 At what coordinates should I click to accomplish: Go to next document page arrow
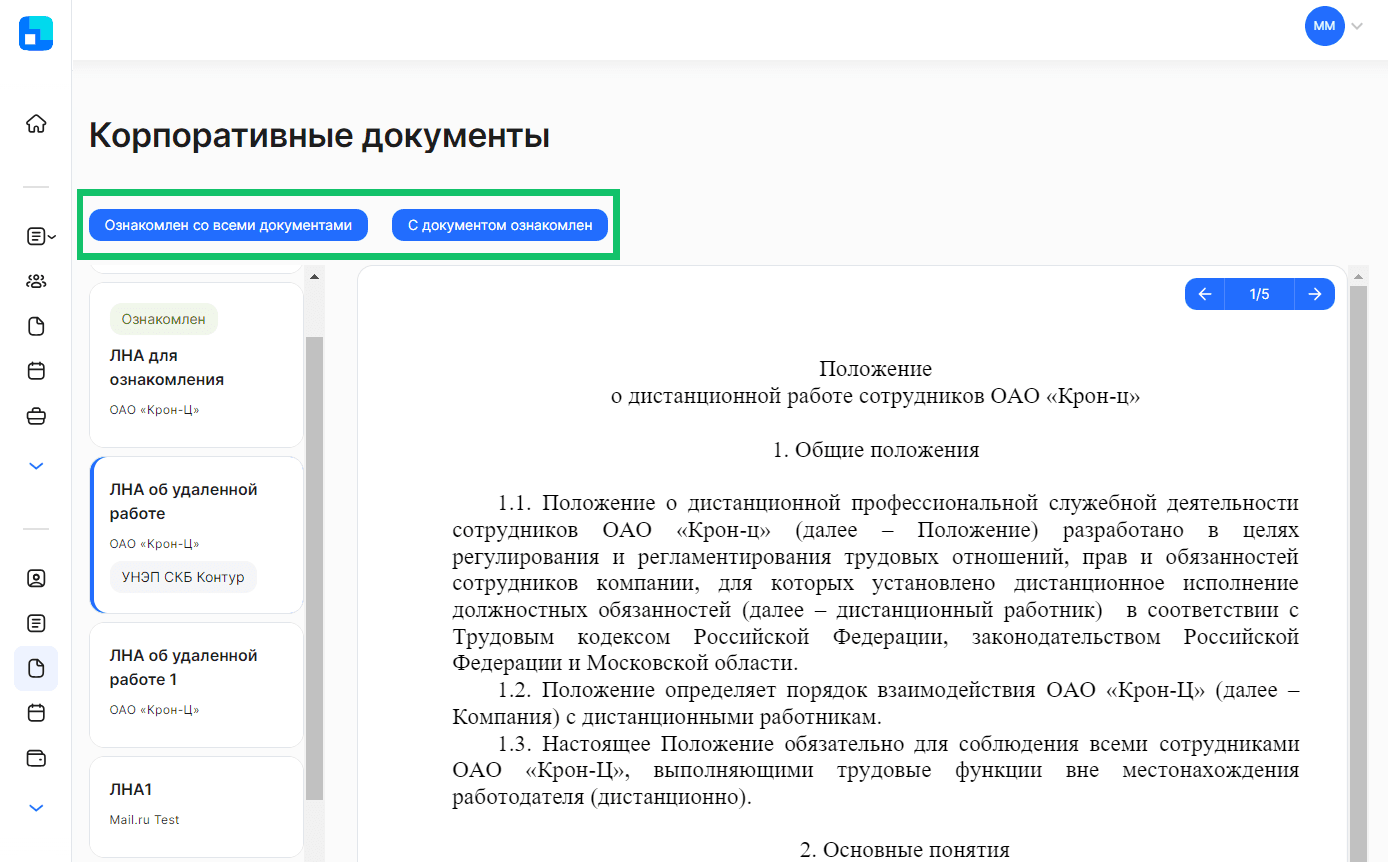(x=1315, y=294)
